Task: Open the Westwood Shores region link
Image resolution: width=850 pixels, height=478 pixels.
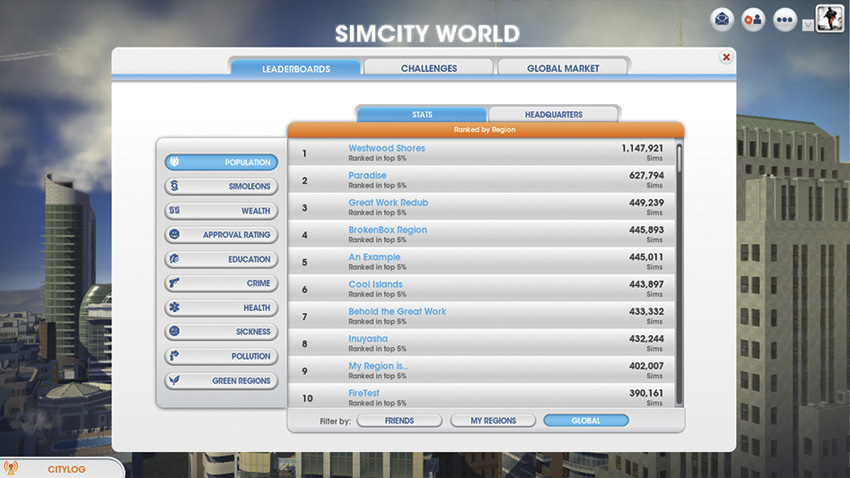Action: 387,148
